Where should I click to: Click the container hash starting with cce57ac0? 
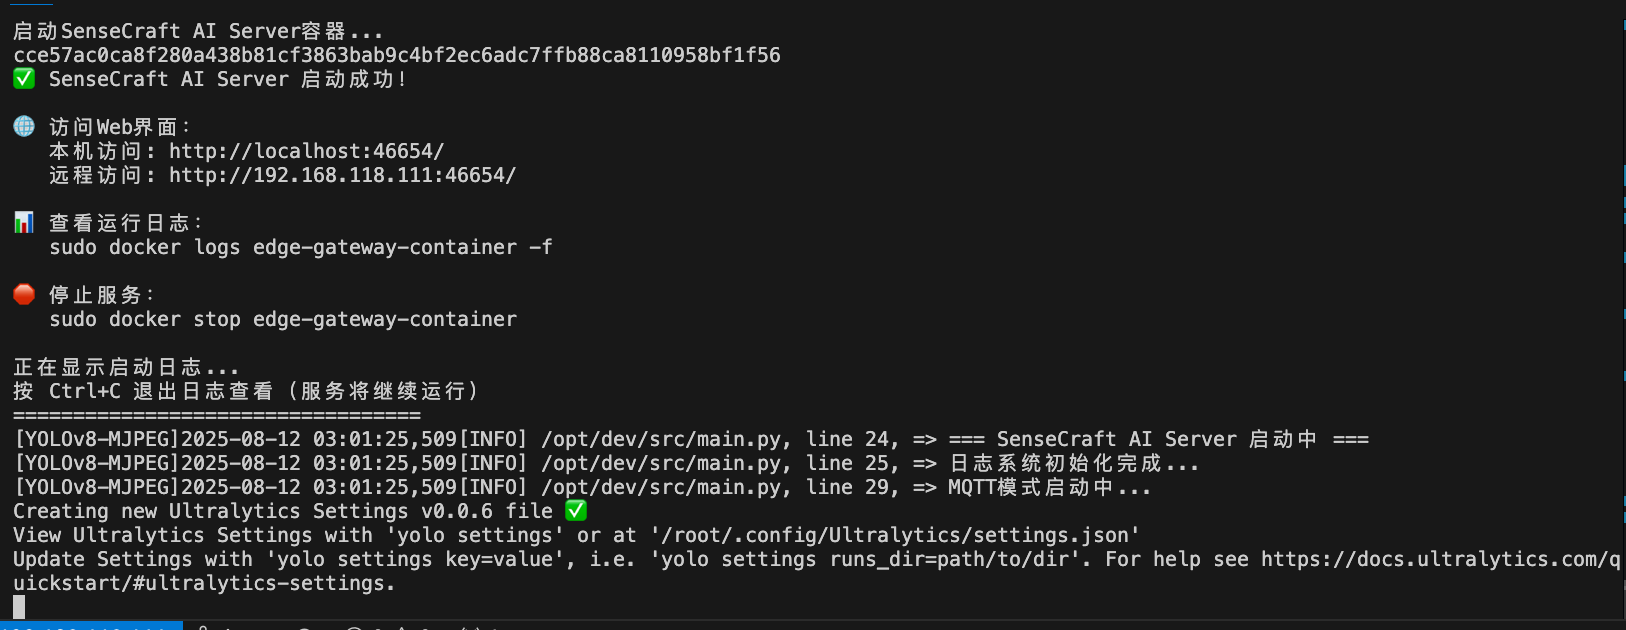397,55
